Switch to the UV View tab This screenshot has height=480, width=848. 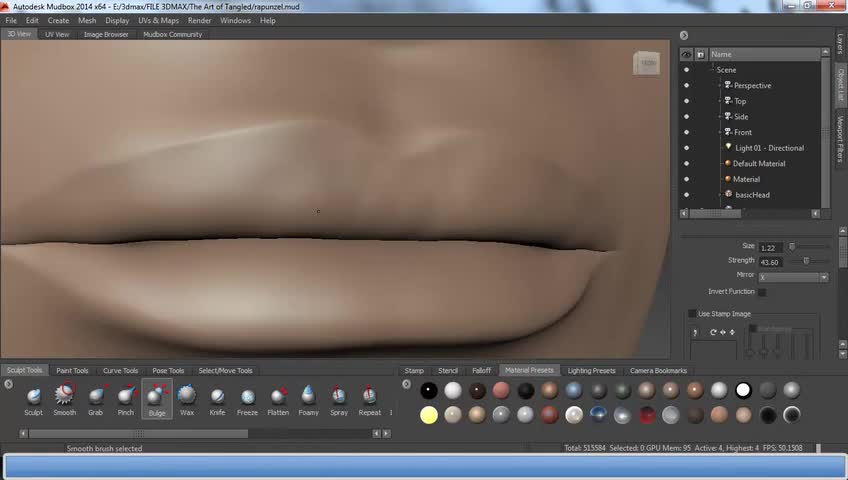[57, 34]
